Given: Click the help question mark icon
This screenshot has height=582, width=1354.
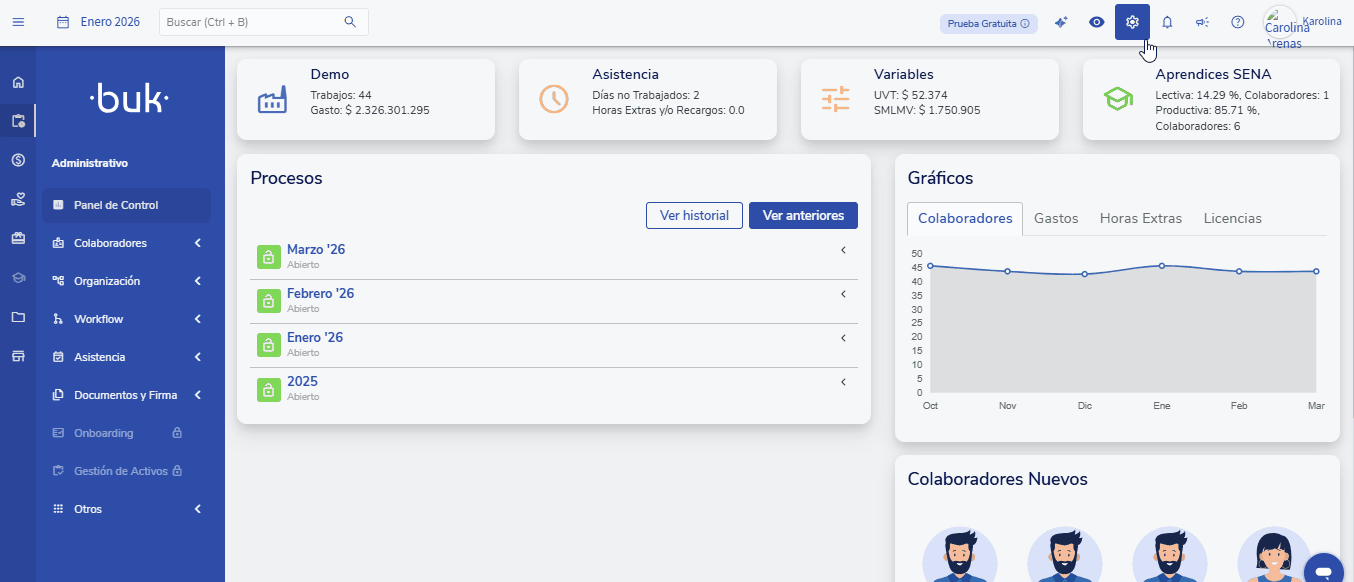Looking at the screenshot, I should (x=1237, y=22).
